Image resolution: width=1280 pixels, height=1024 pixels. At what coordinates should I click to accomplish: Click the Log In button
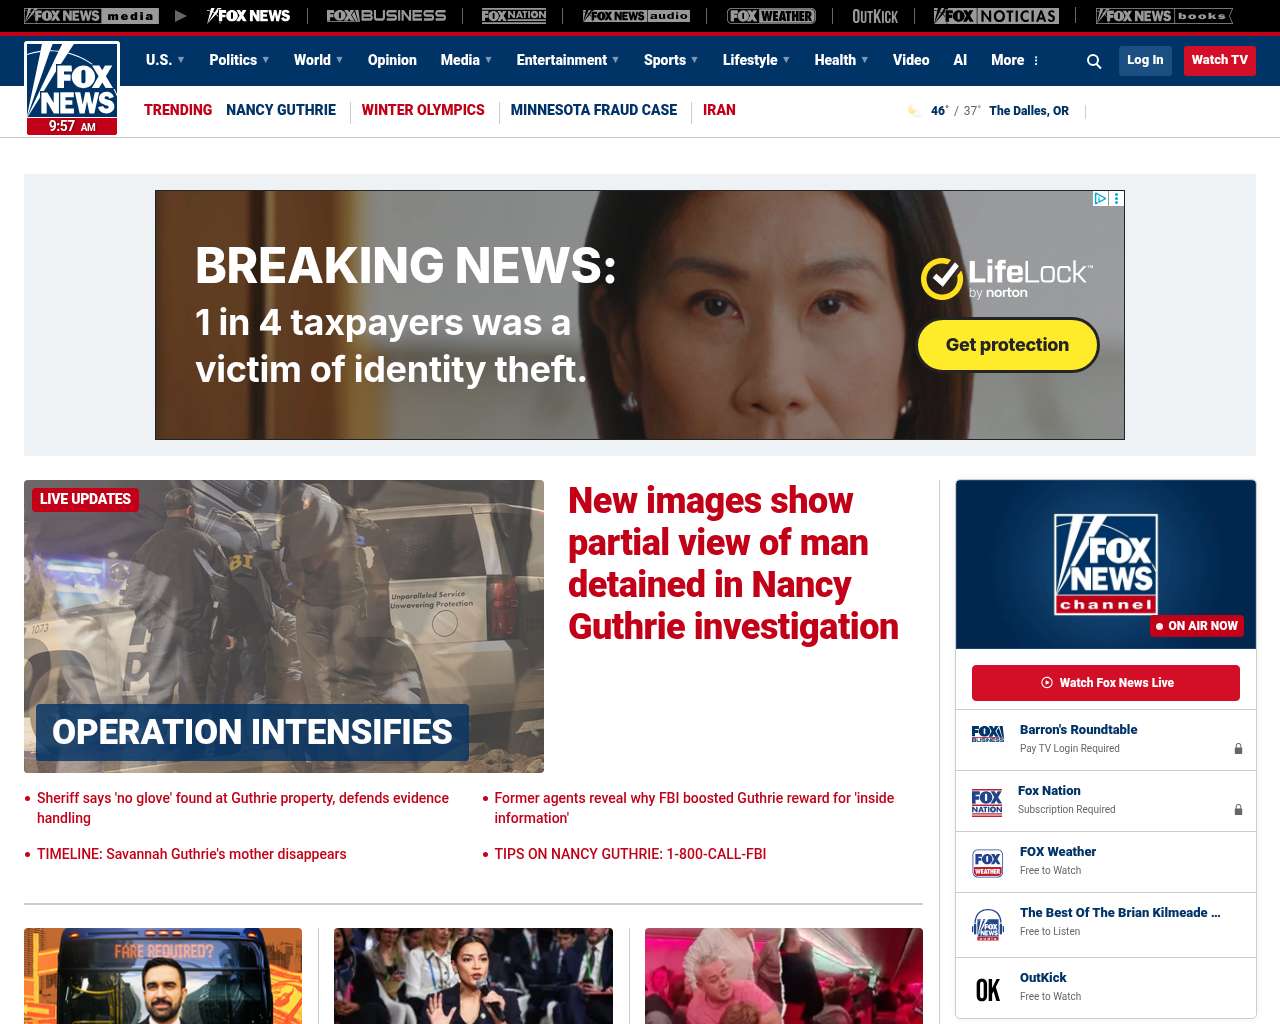[1145, 60]
